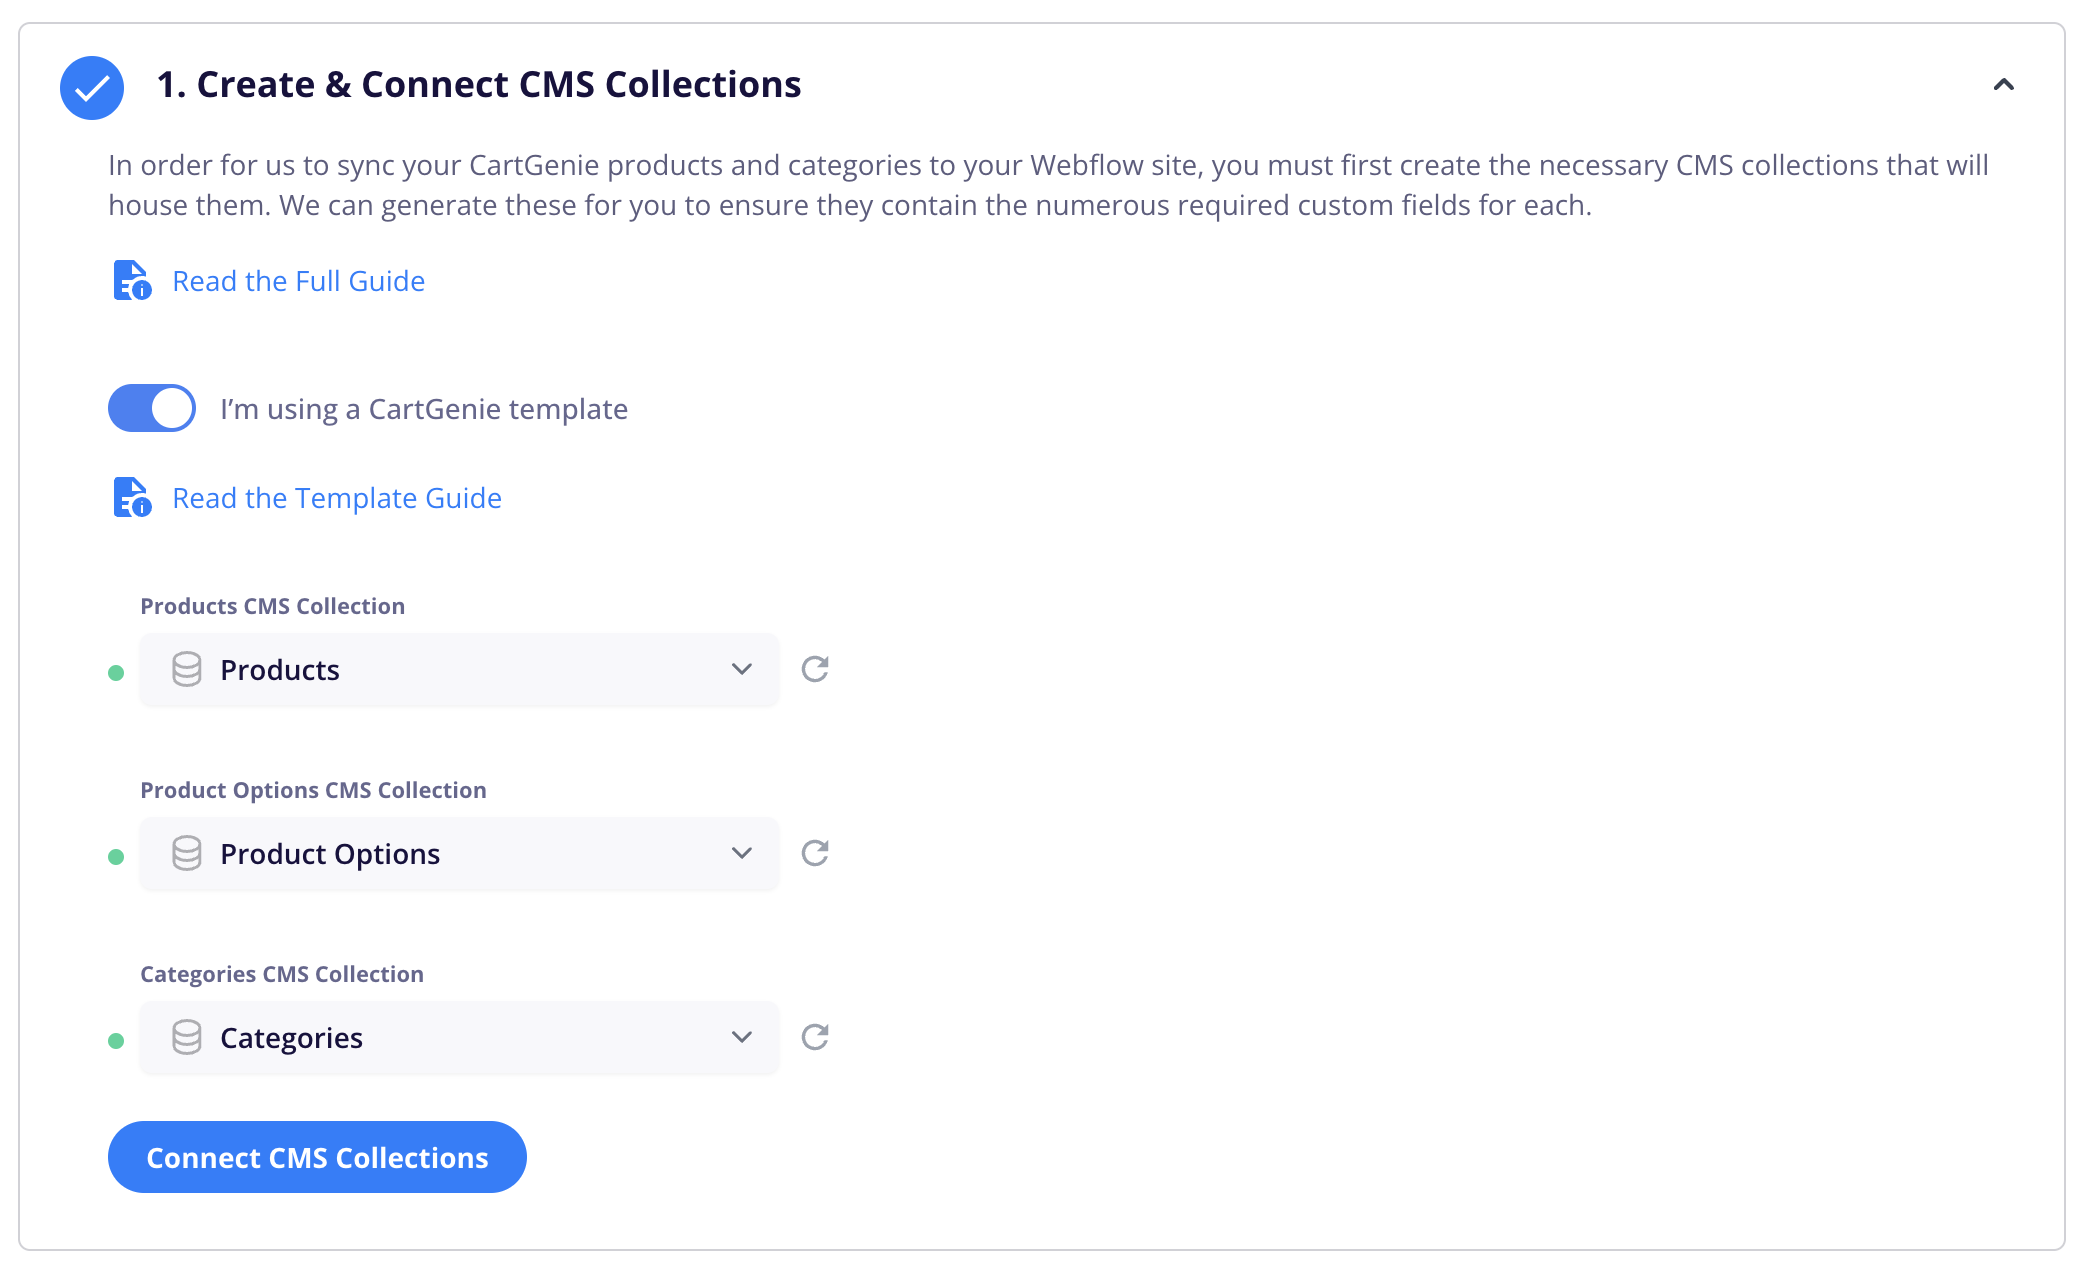Collapse the Create & Connect CMS Collections section
This screenshot has height=1264, width=2088.
(x=2003, y=85)
